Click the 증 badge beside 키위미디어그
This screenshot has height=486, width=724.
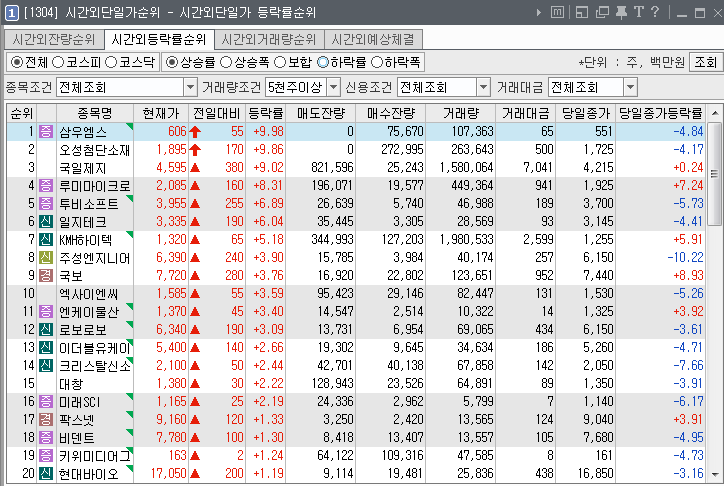(x=46, y=456)
